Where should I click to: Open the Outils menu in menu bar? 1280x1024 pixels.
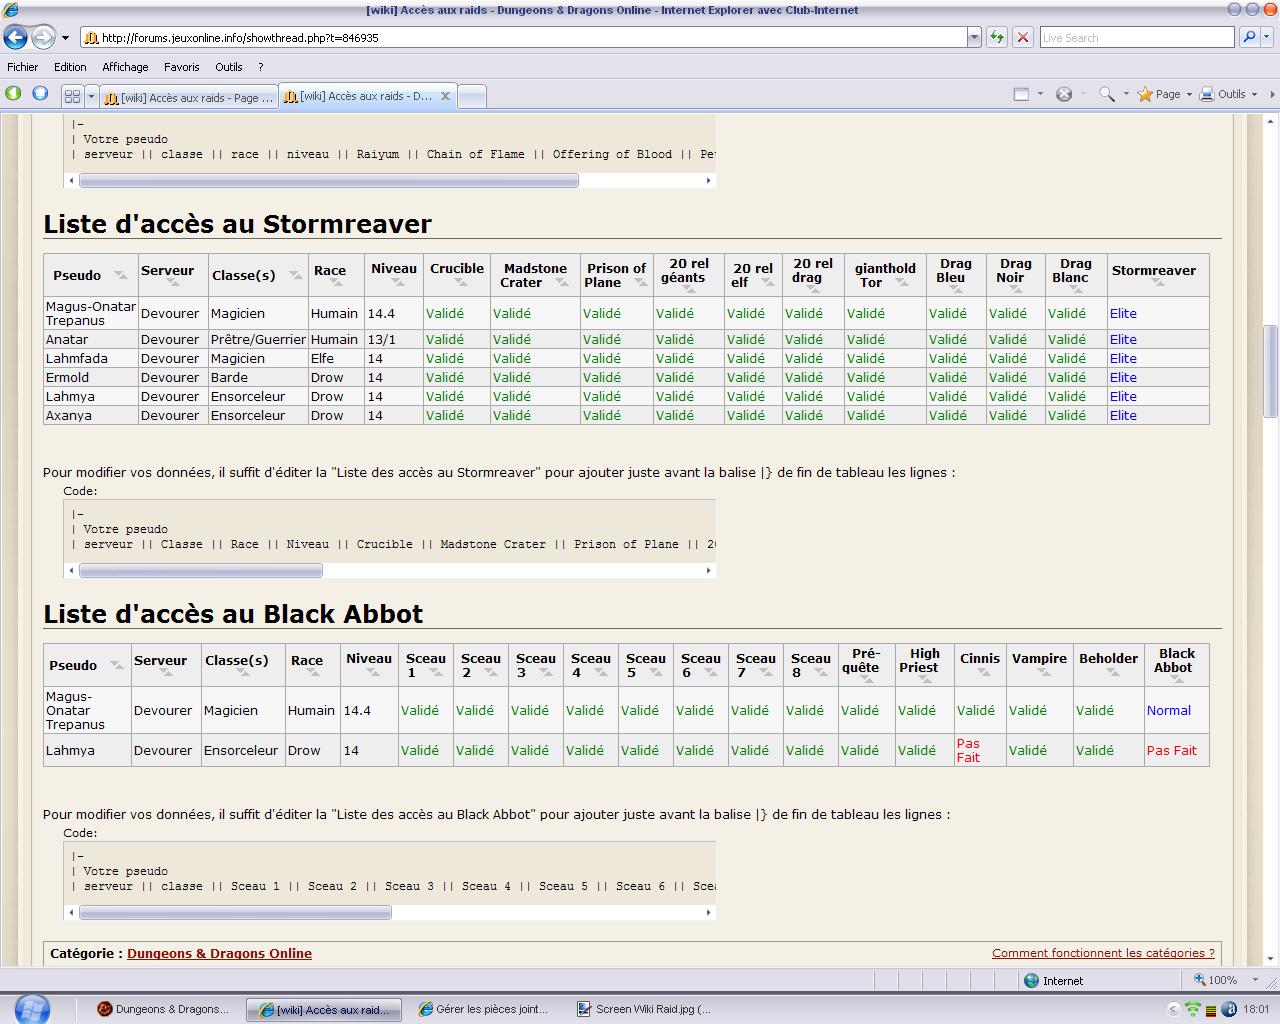(x=229, y=67)
